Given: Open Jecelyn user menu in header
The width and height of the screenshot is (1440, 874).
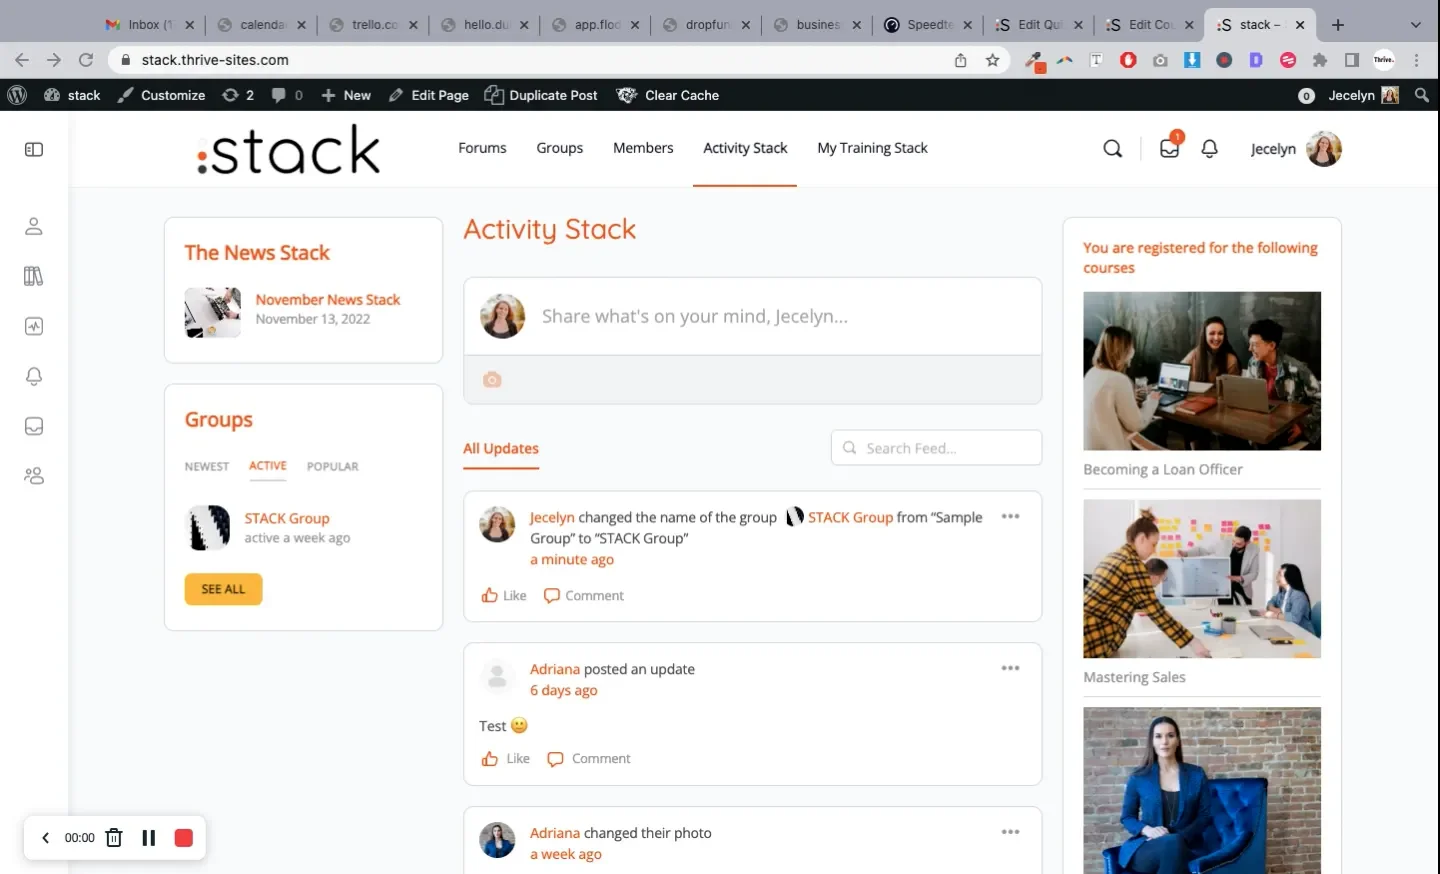Looking at the screenshot, I should (x=1296, y=149).
